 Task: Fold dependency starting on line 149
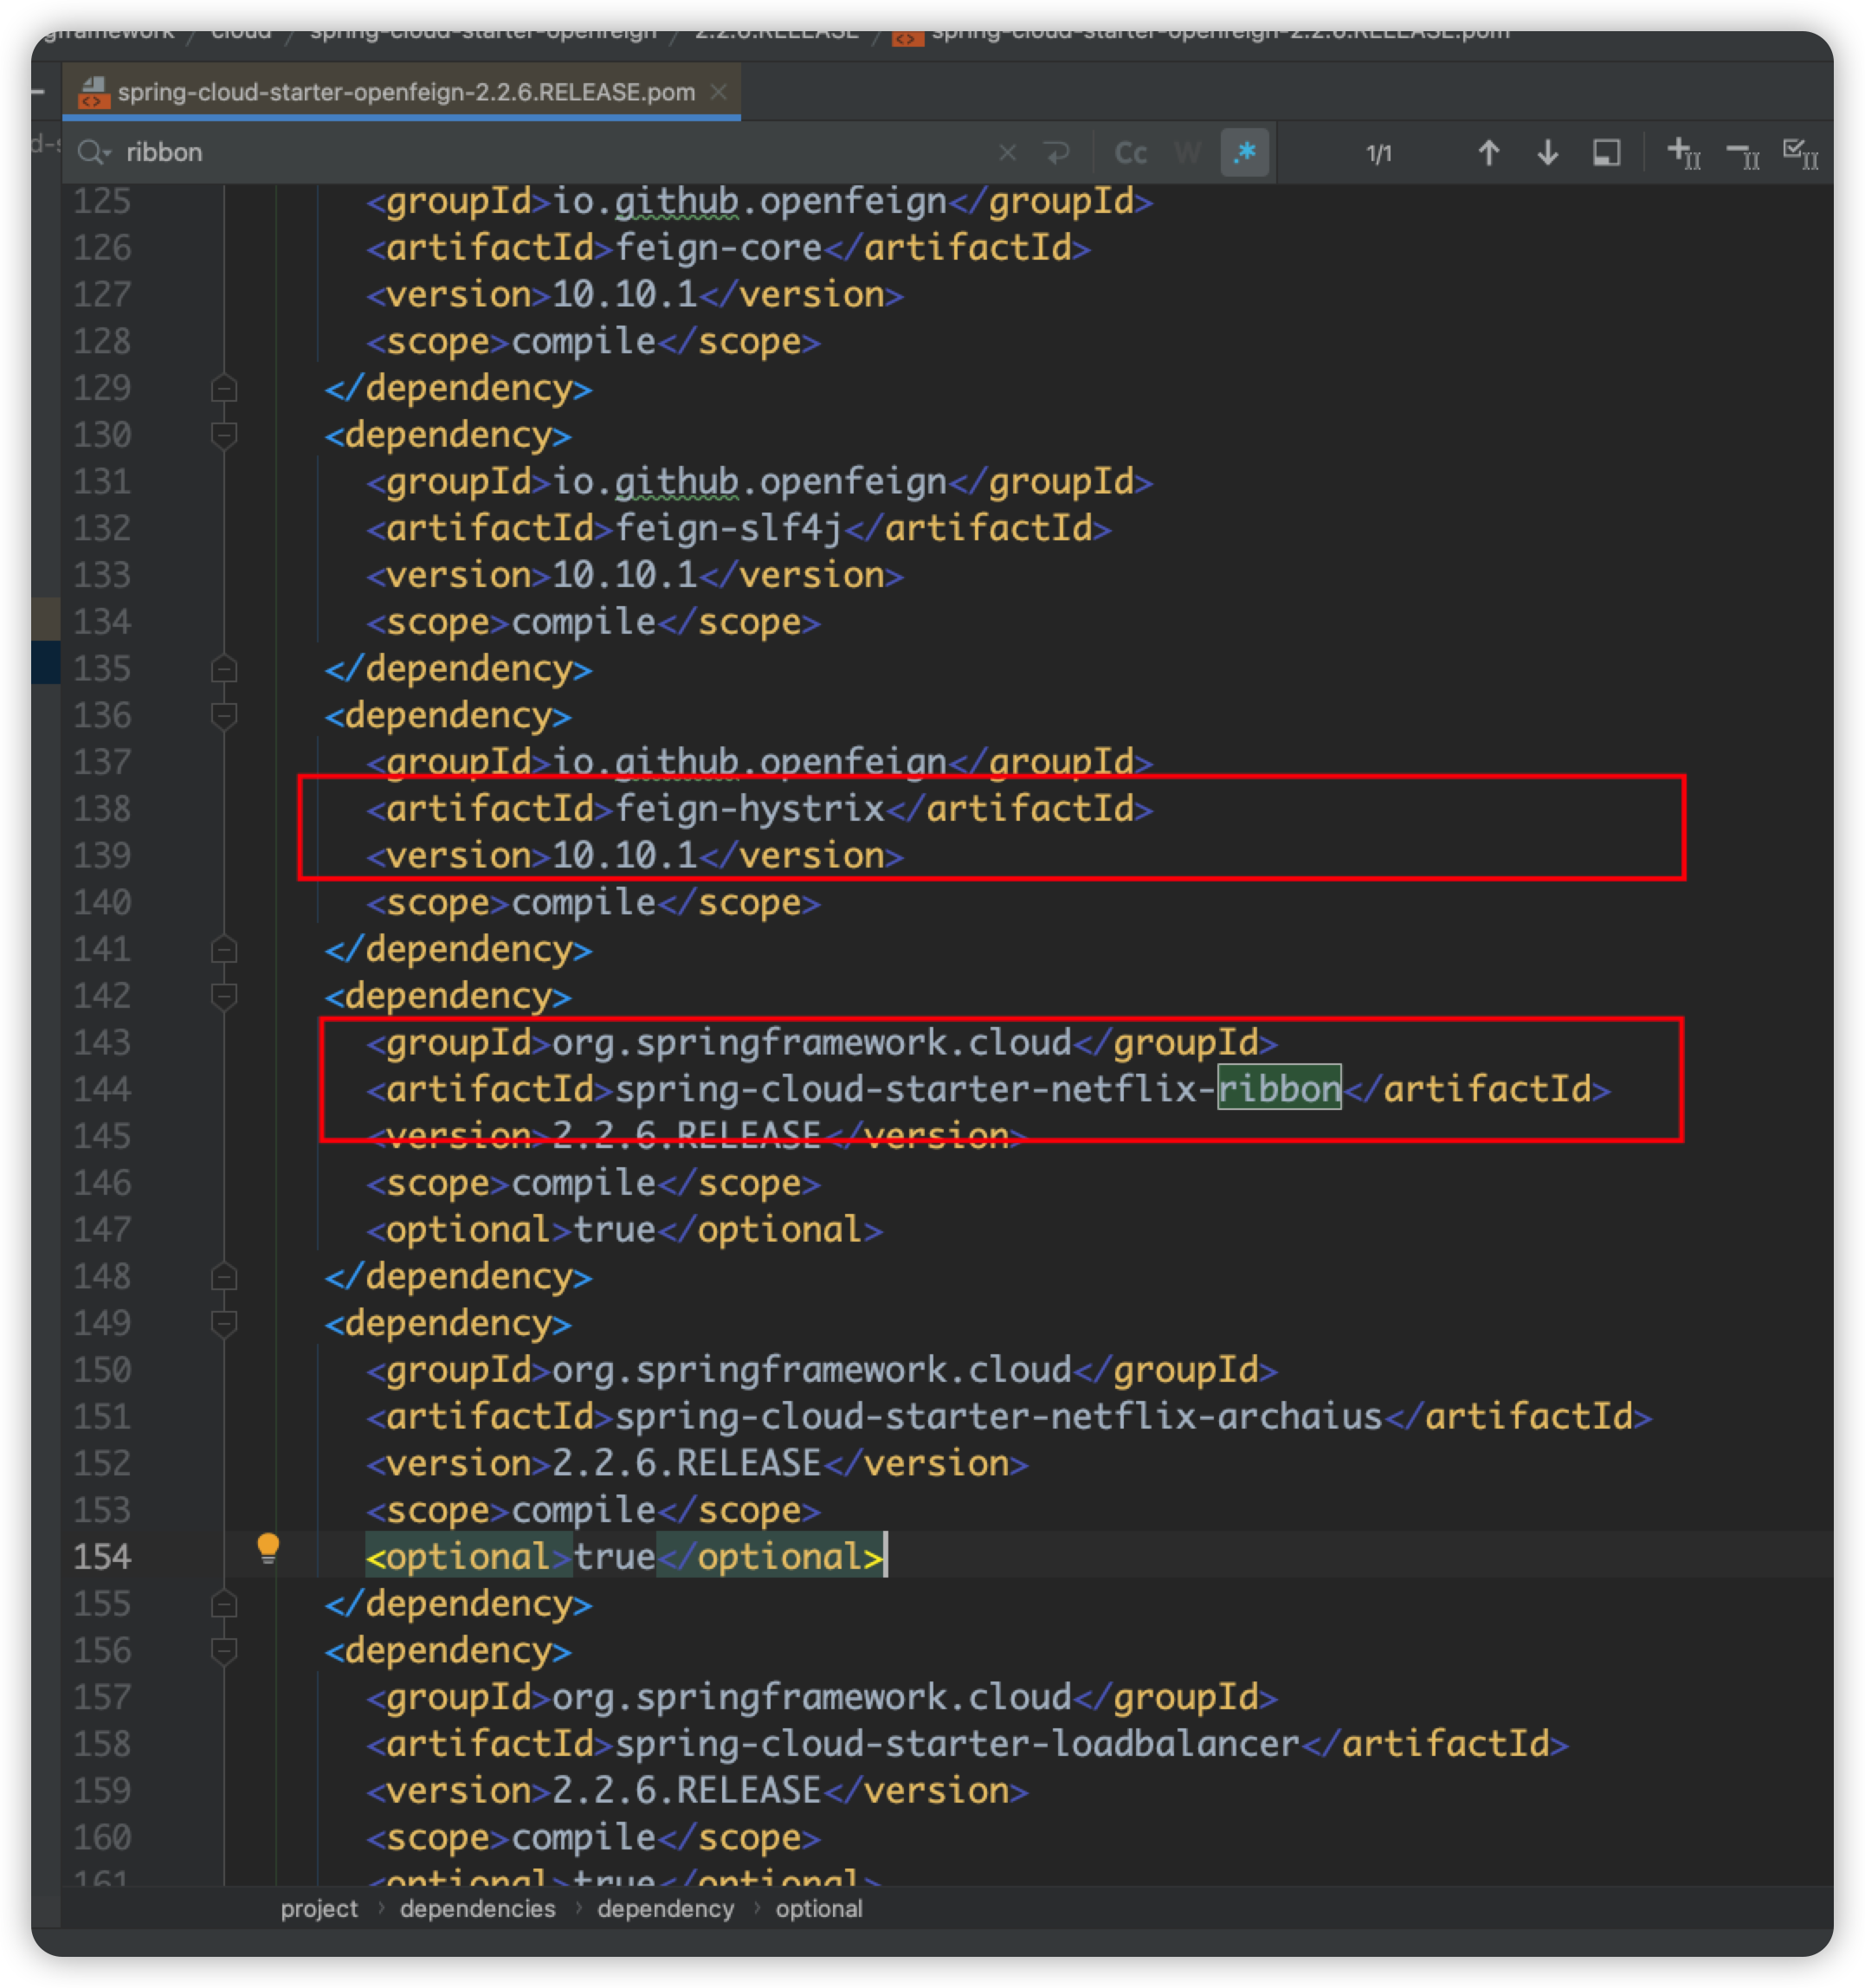[224, 1323]
